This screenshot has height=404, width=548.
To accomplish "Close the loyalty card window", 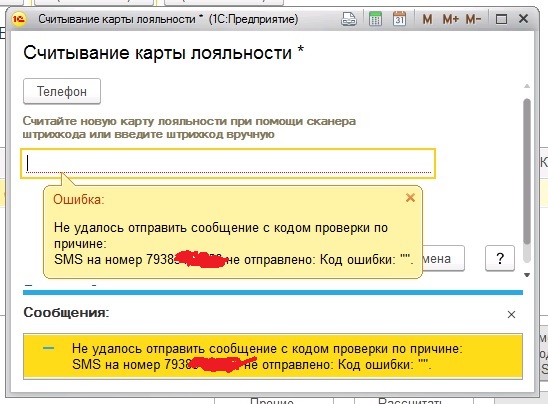I will pos(523,19).
